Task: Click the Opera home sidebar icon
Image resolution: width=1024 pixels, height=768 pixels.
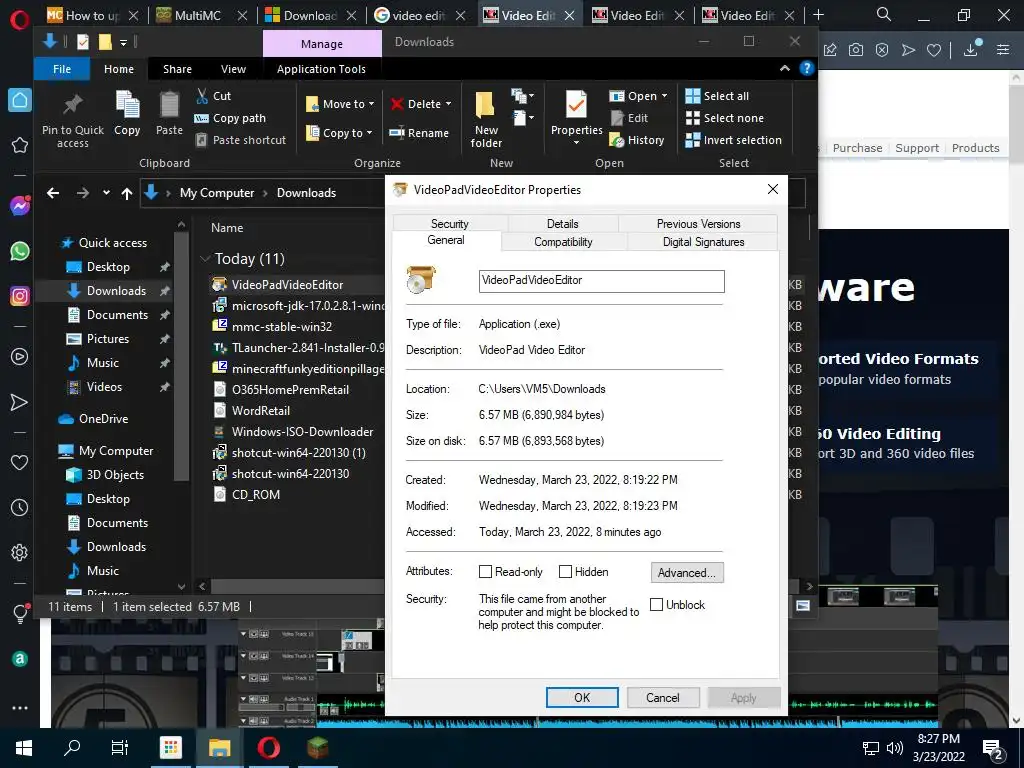Action: [x=20, y=100]
